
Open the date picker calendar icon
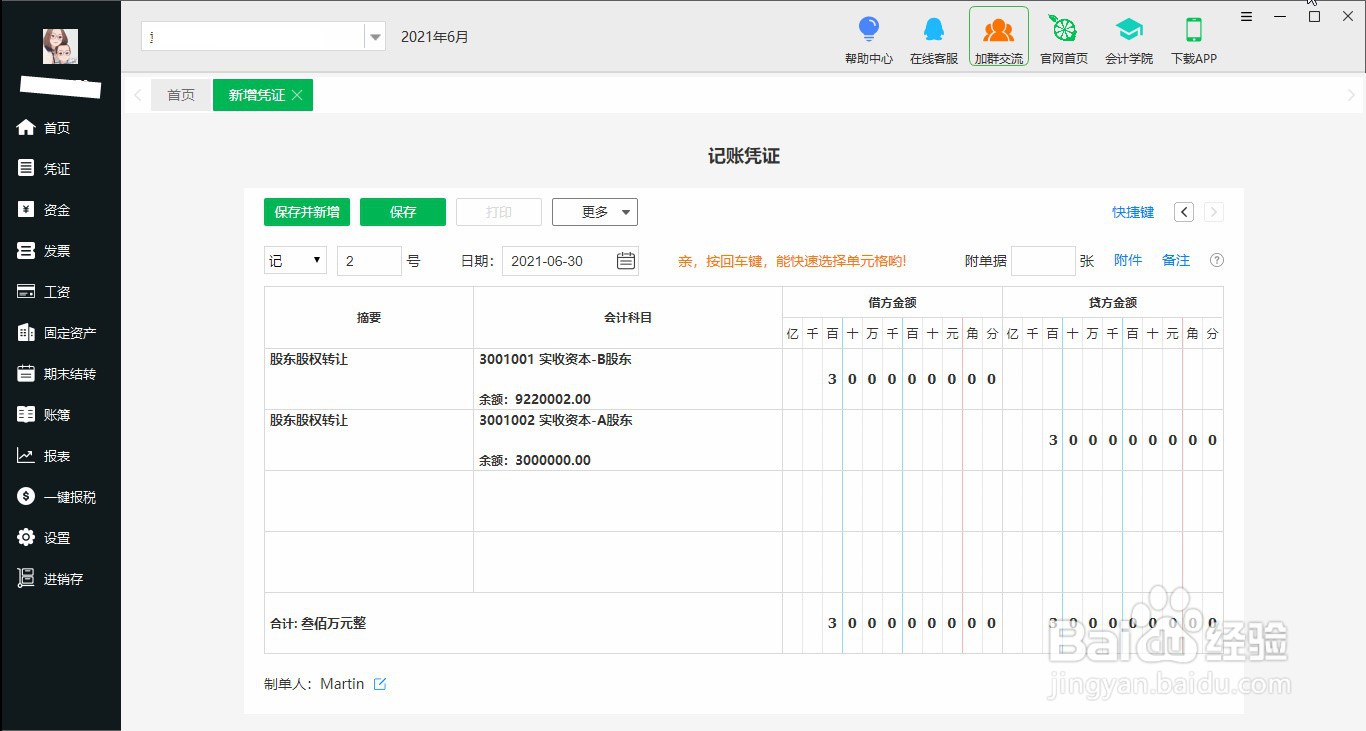[x=625, y=260]
